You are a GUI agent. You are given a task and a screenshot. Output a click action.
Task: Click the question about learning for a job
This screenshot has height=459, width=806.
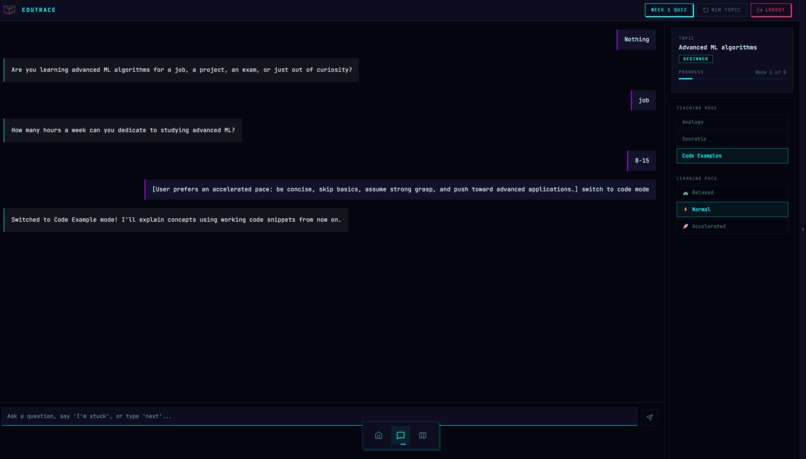pyautogui.click(x=181, y=70)
